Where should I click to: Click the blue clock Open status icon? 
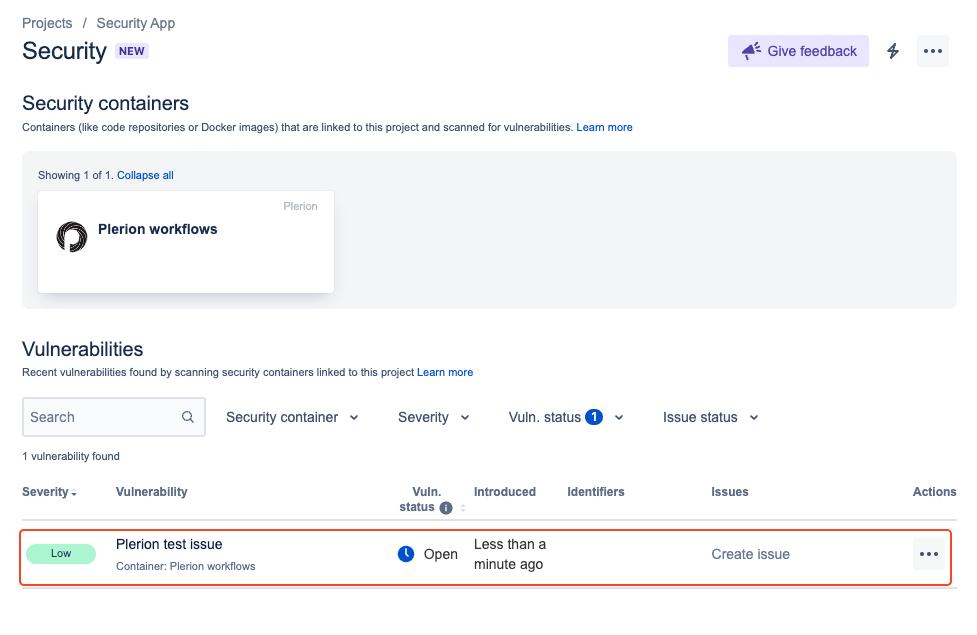point(406,553)
